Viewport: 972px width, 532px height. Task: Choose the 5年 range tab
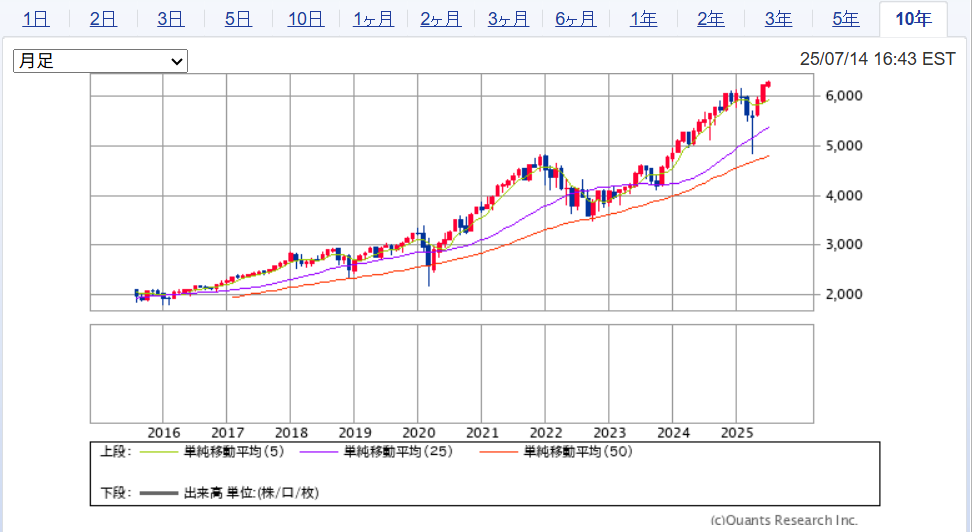point(846,18)
